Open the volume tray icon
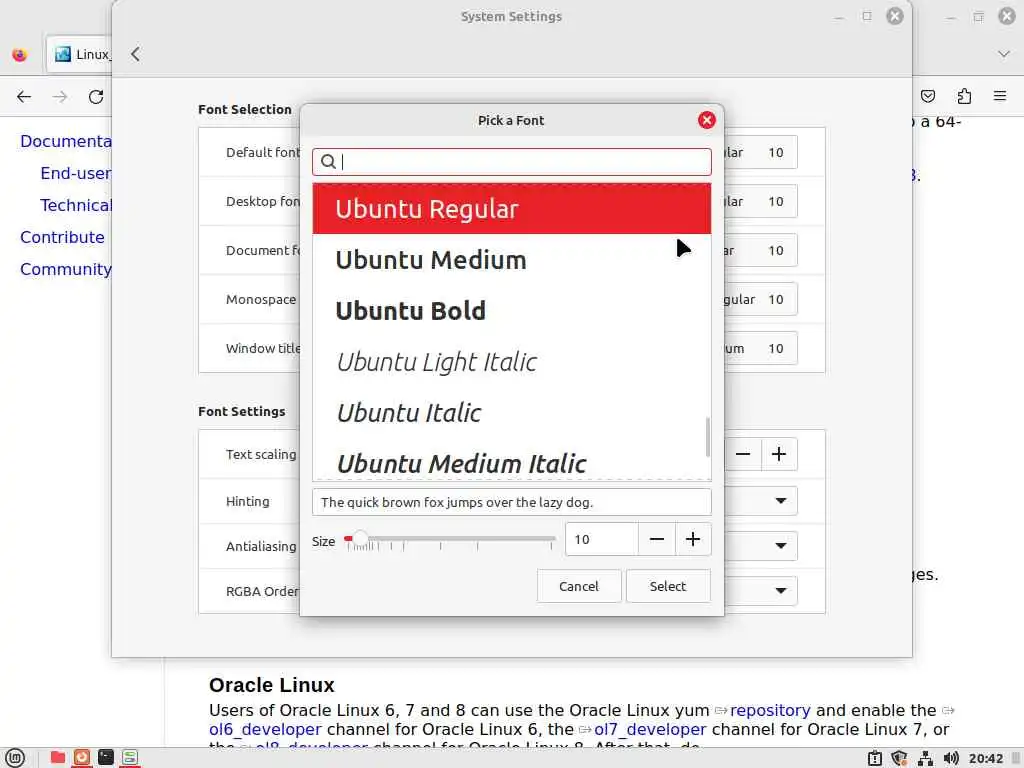 coord(951,758)
